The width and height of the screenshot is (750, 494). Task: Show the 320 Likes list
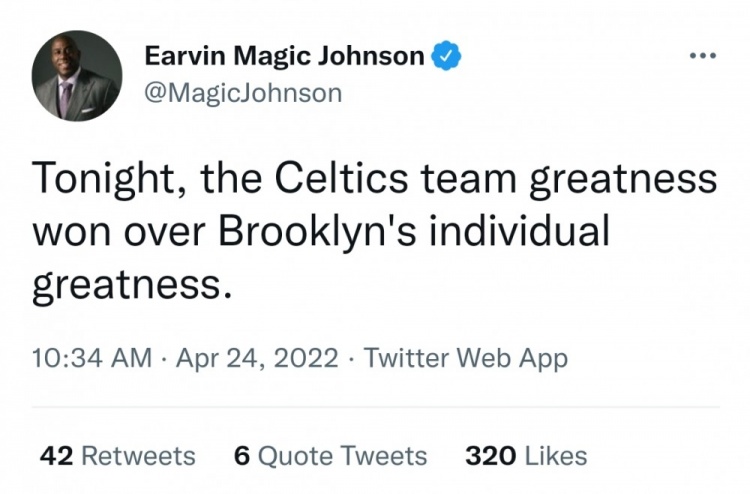pos(526,455)
